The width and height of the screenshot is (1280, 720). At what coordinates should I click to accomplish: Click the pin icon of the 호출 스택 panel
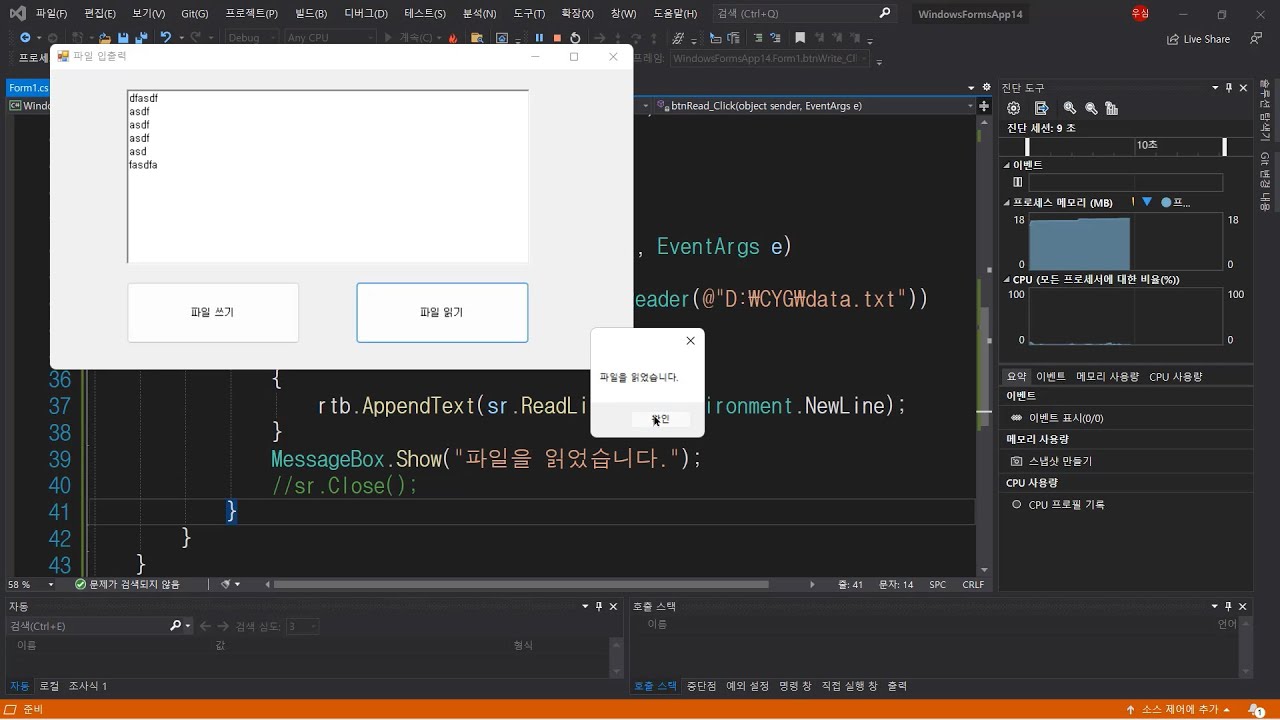1229,606
